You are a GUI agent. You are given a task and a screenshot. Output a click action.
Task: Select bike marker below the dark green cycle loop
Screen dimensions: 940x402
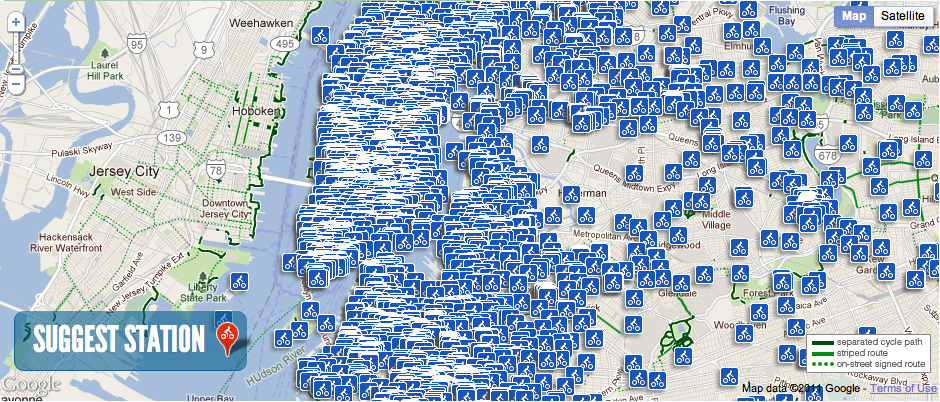click(x=683, y=356)
